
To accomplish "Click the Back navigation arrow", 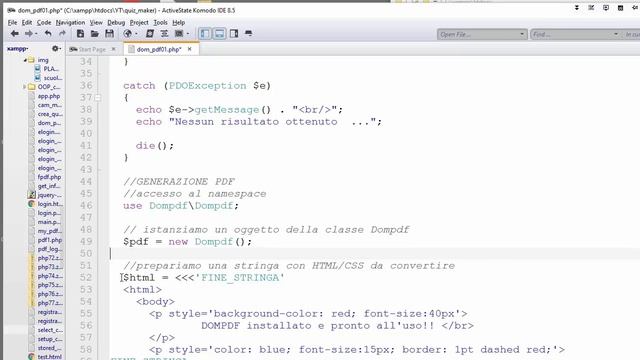I will [15, 34].
